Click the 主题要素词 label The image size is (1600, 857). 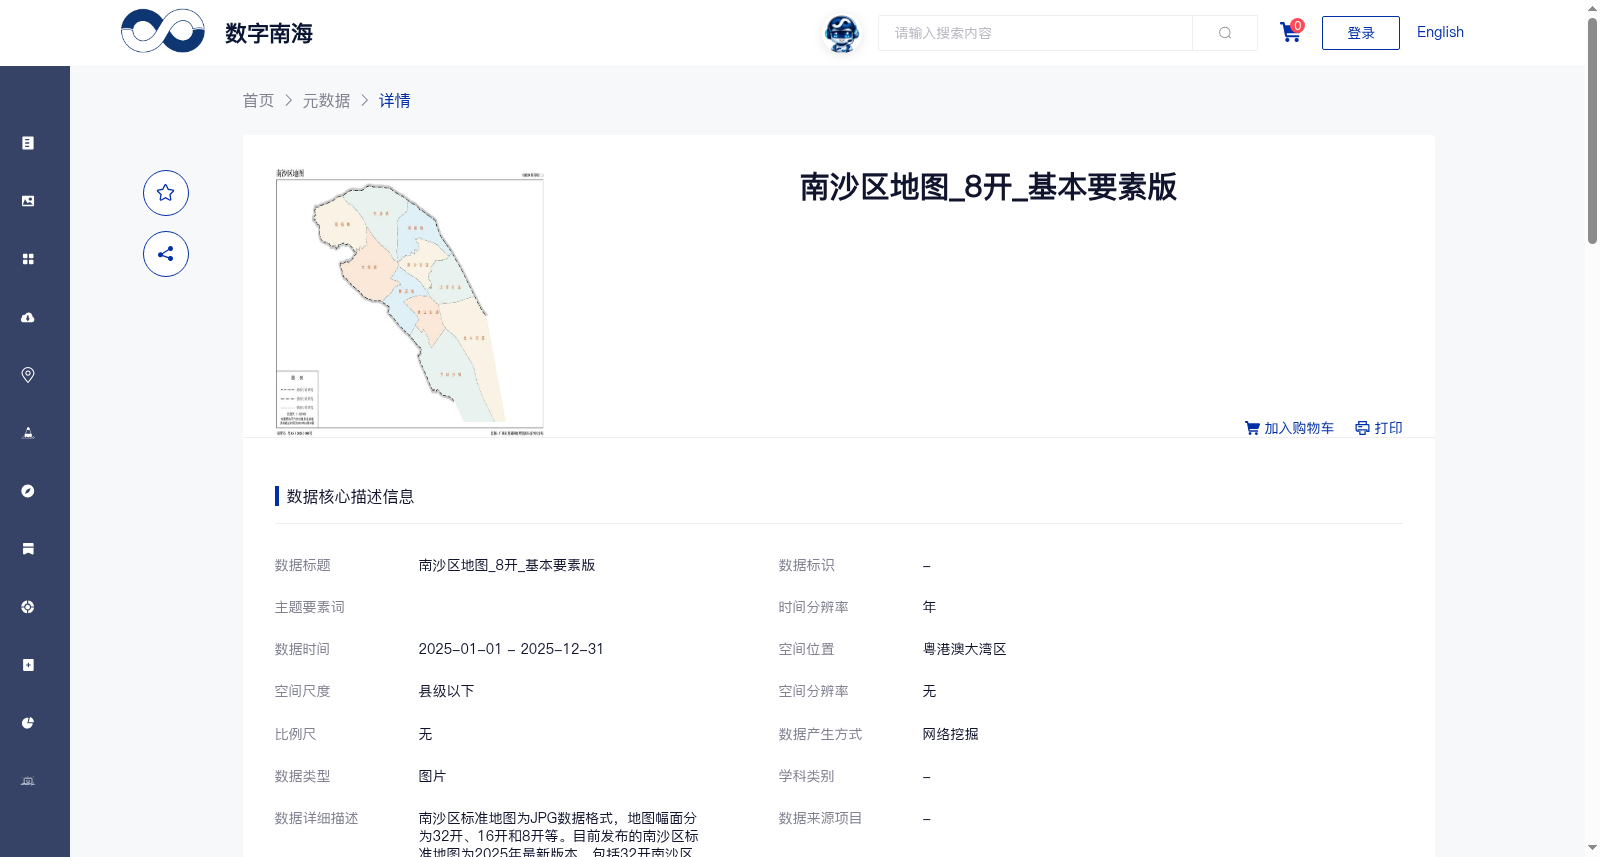(309, 607)
